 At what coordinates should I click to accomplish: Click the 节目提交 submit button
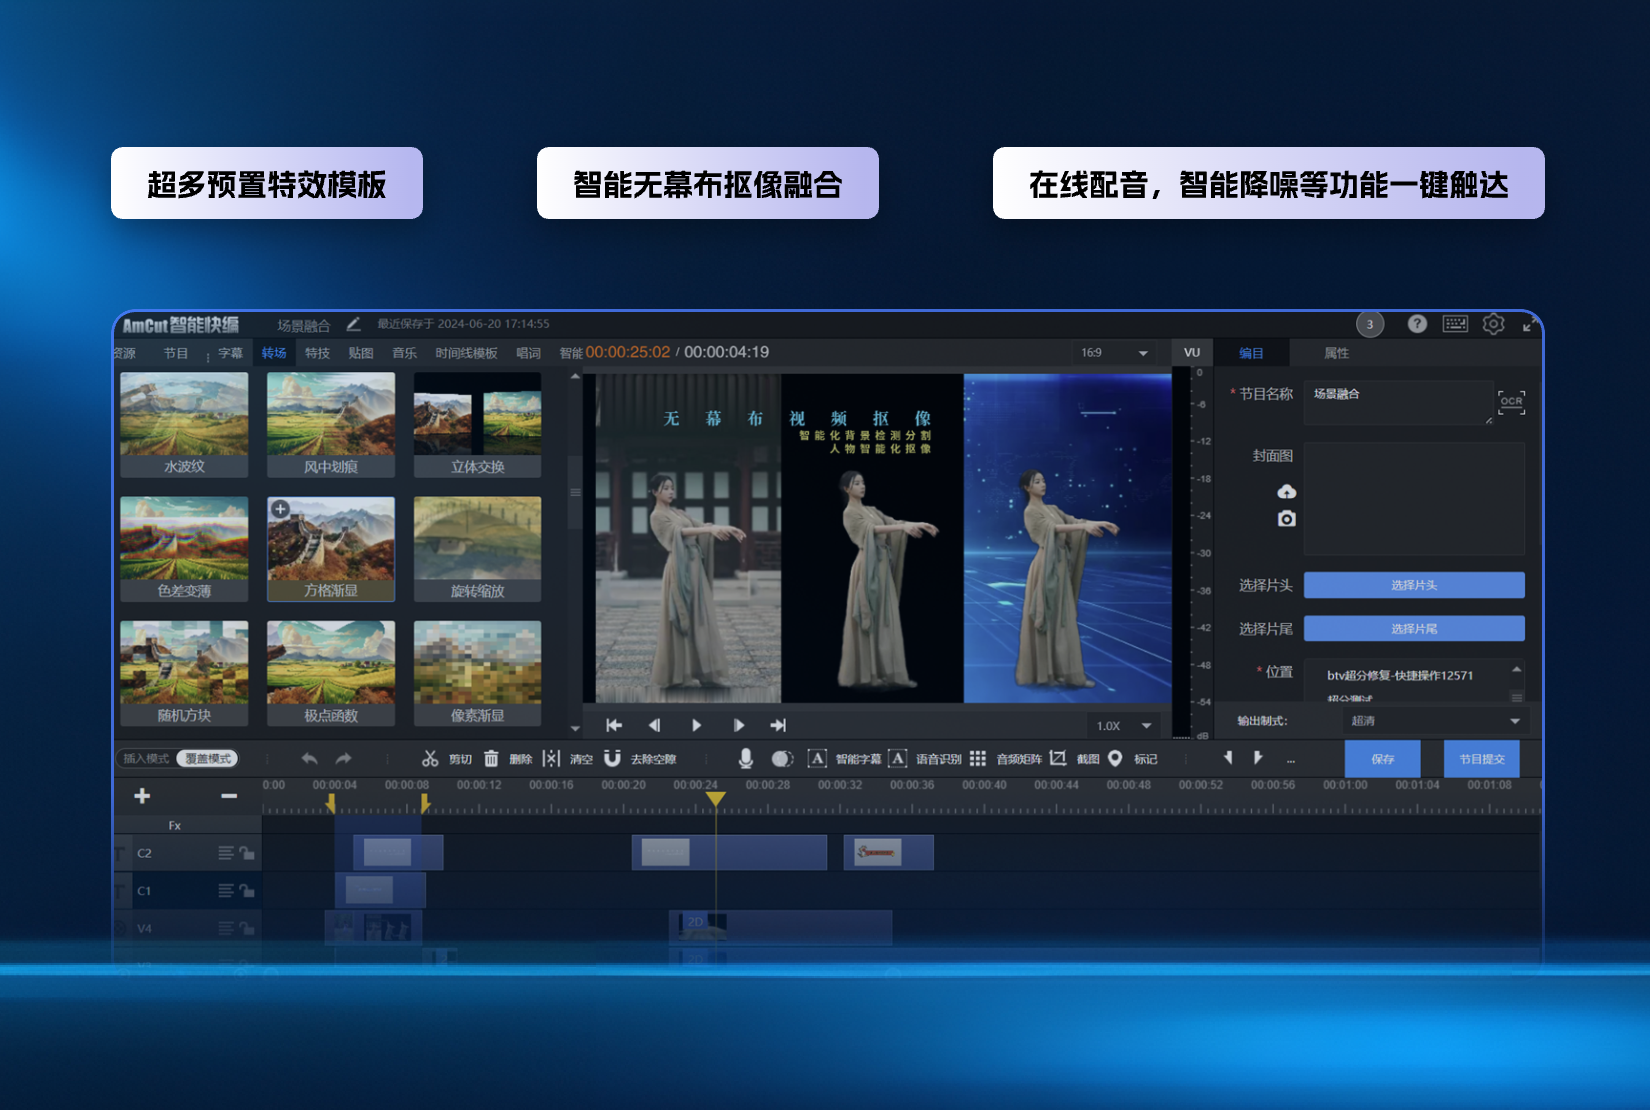1481,759
